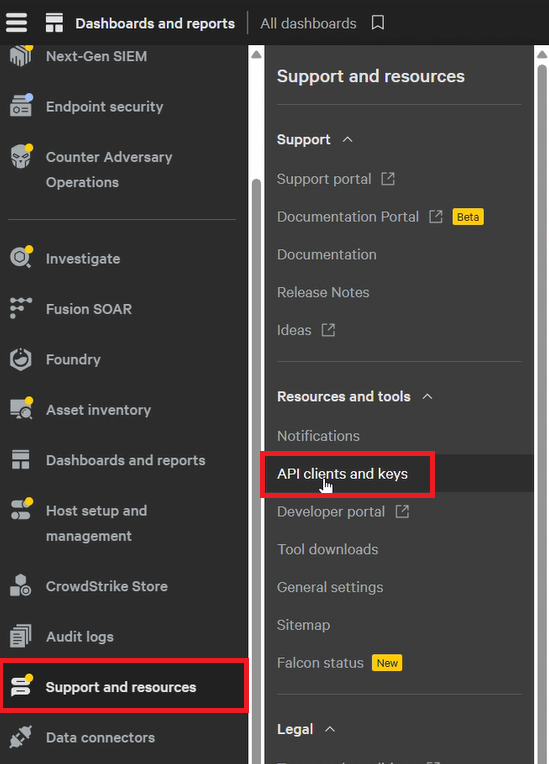The image size is (549, 764).
Task: Click the Fusion SOAR workflow icon
Action: [20, 308]
